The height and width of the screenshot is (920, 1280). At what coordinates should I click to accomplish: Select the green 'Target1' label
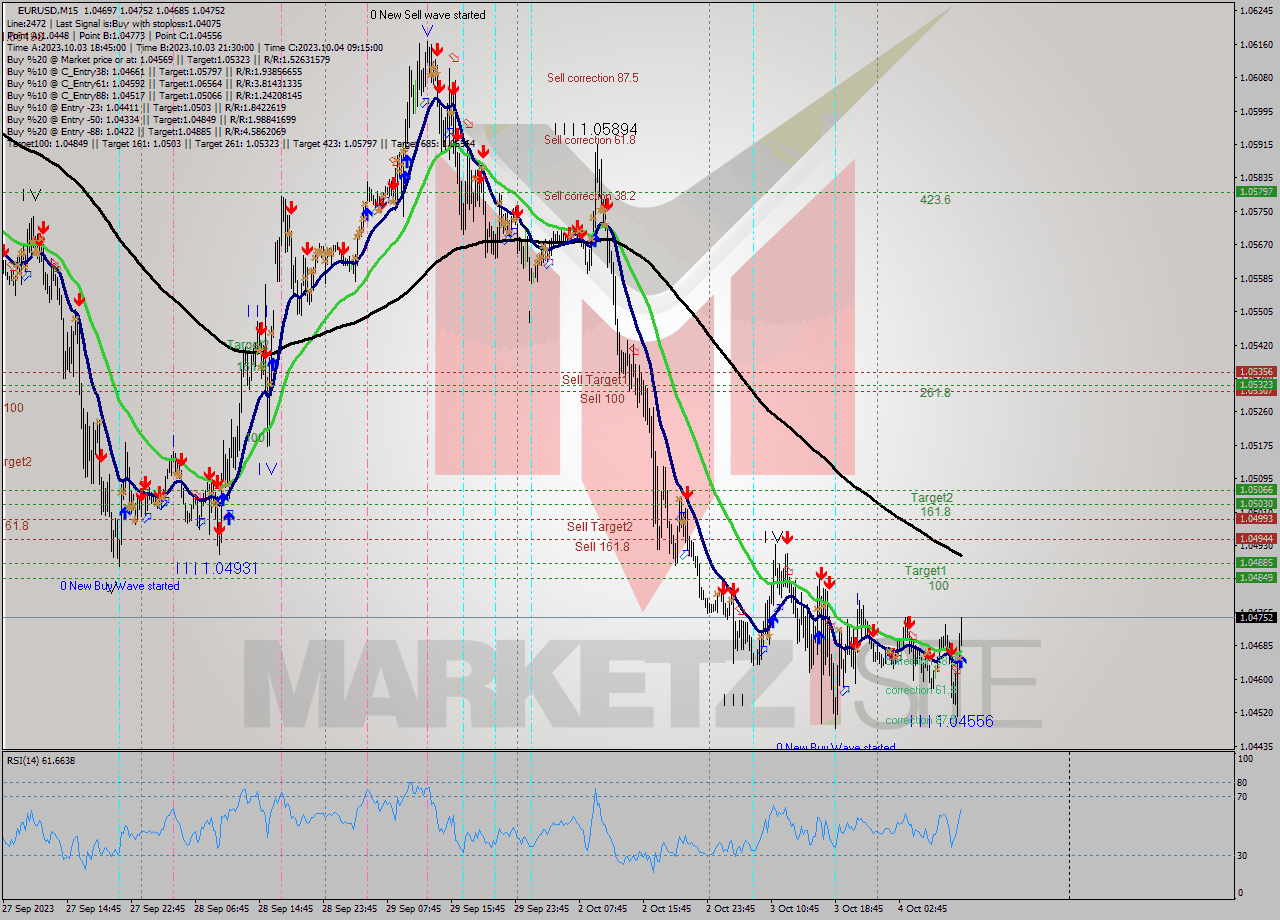925,571
